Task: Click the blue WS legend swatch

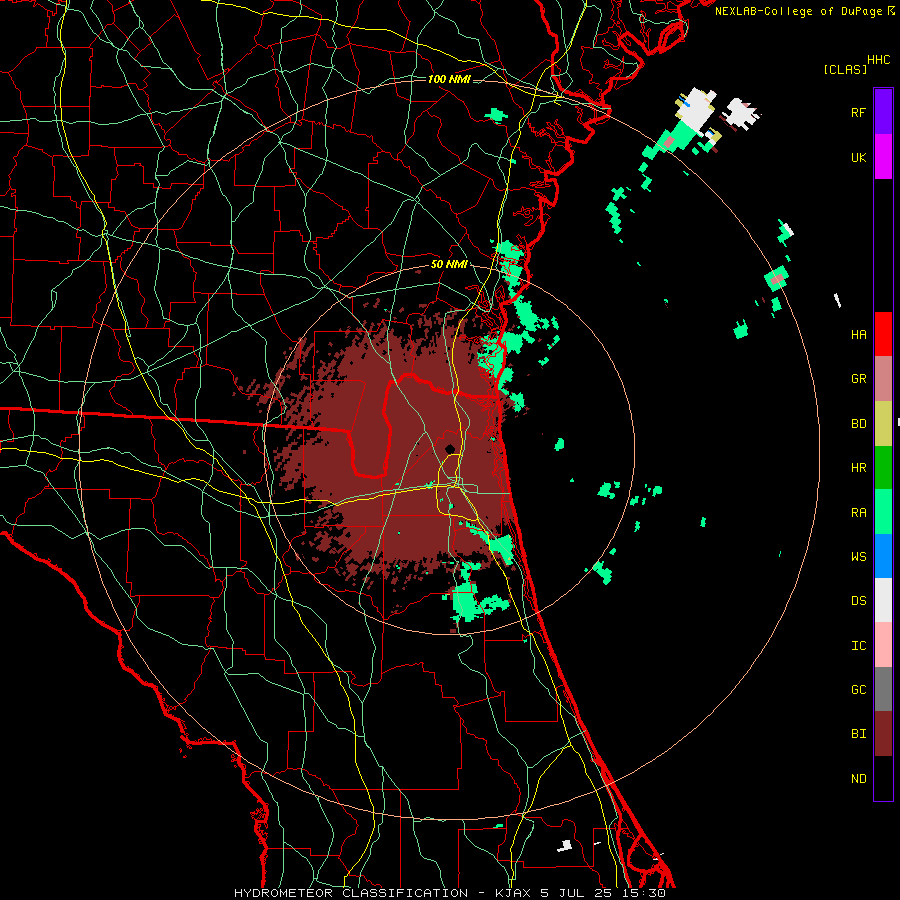Action: point(883,556)
